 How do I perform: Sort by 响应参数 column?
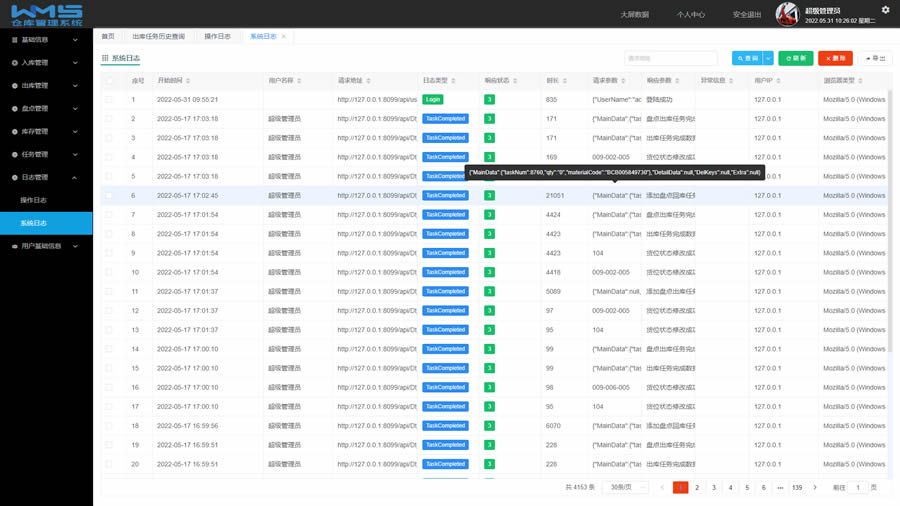(x=677, y=80)
